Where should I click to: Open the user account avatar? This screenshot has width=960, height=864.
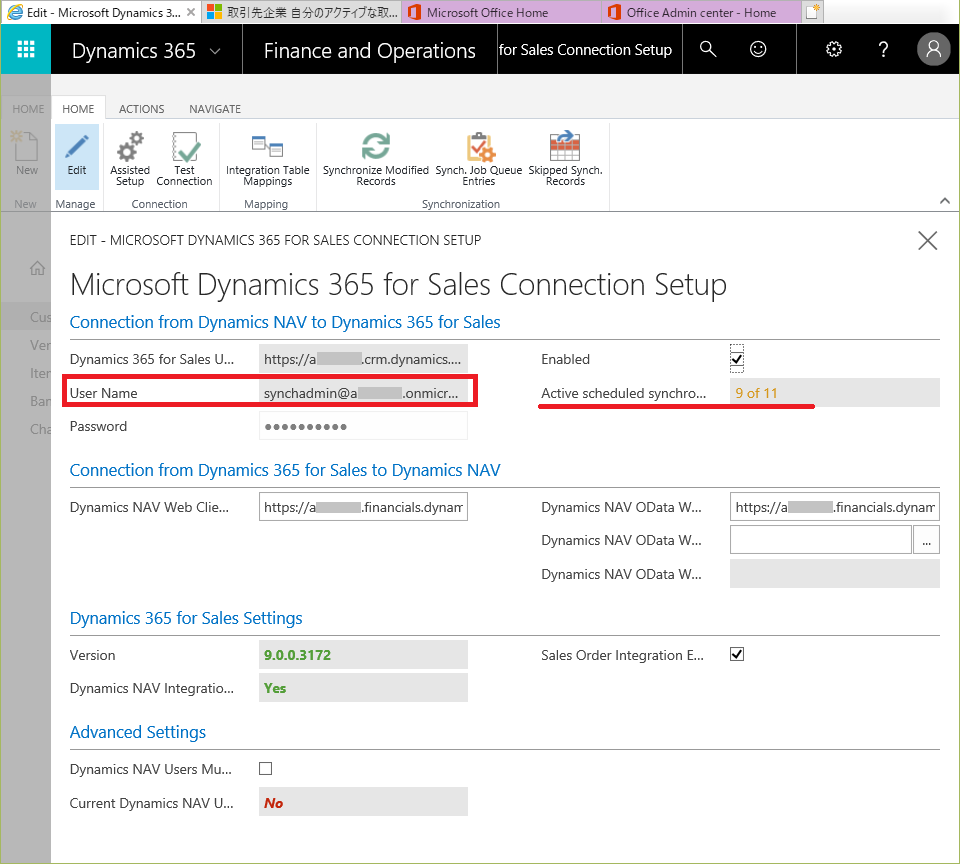click(933, 49)
